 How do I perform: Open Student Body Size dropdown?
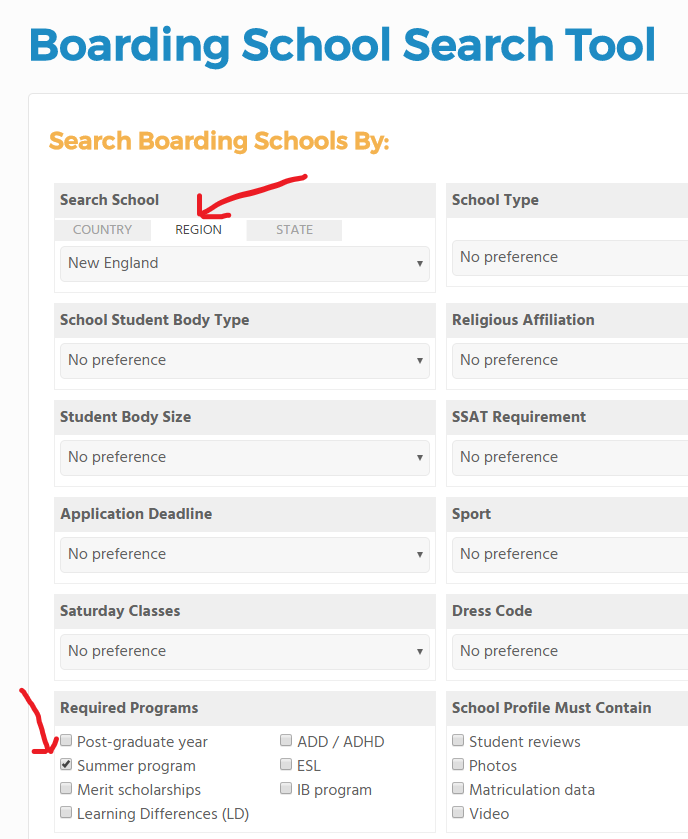244,458
